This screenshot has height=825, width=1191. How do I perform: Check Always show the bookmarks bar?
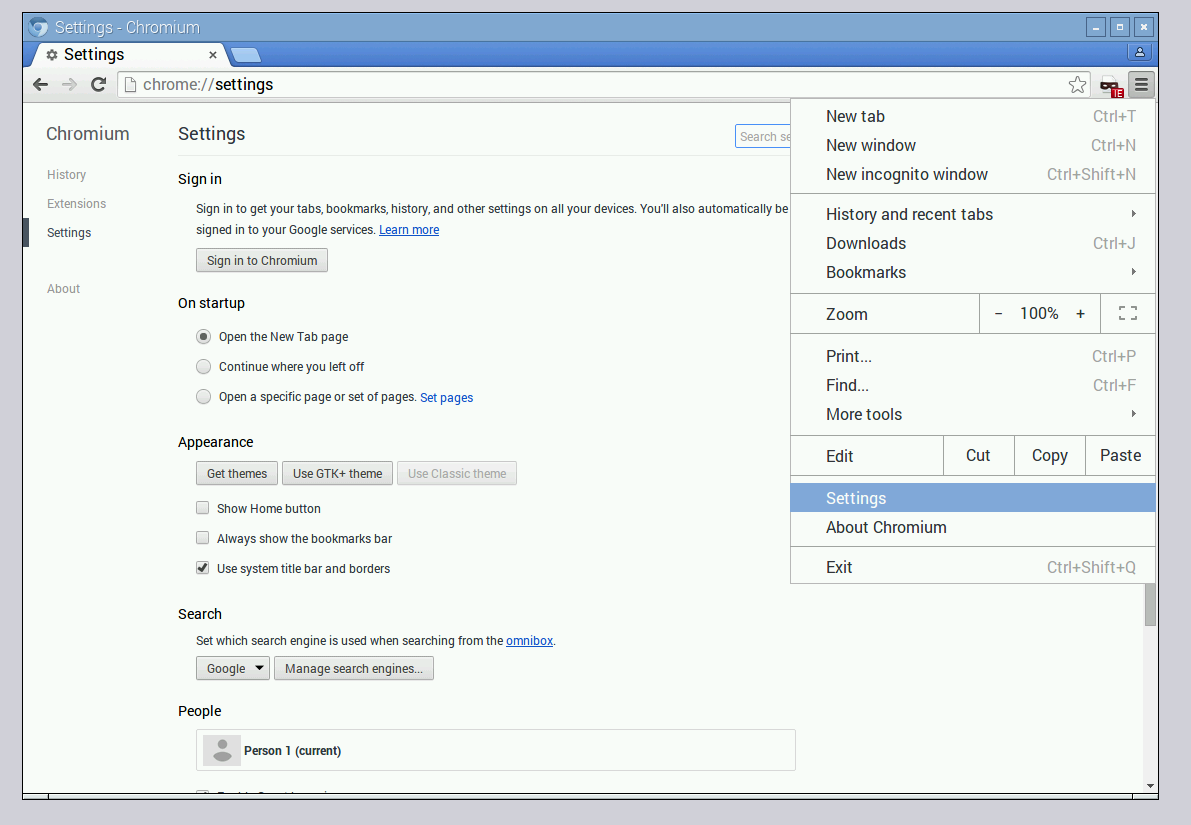(x=203, y=538)
